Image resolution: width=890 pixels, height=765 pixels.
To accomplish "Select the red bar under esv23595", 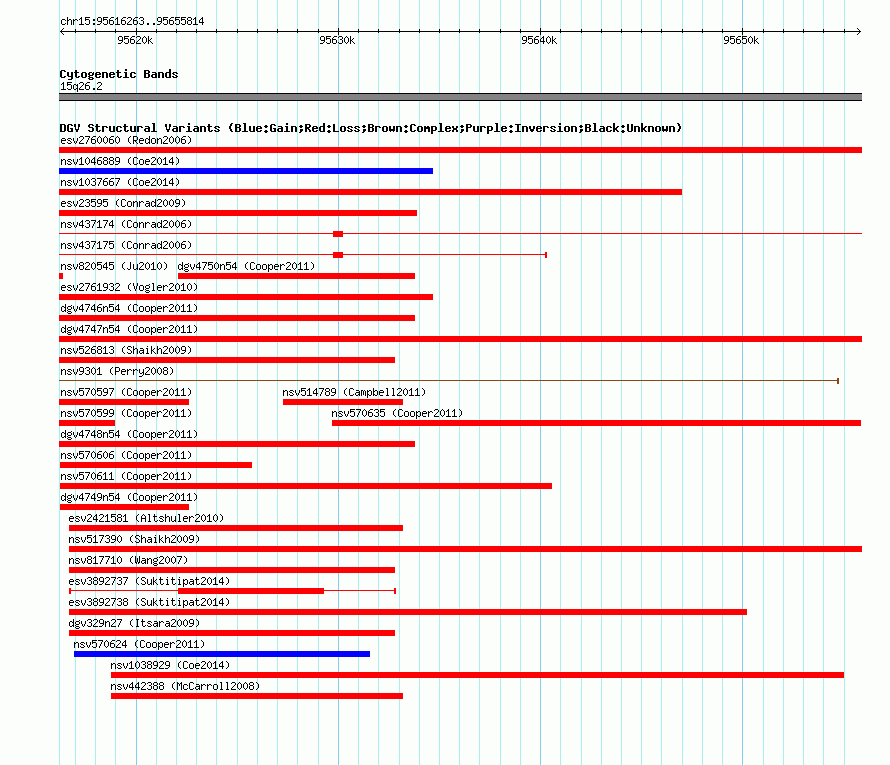I will coord(238,213).
